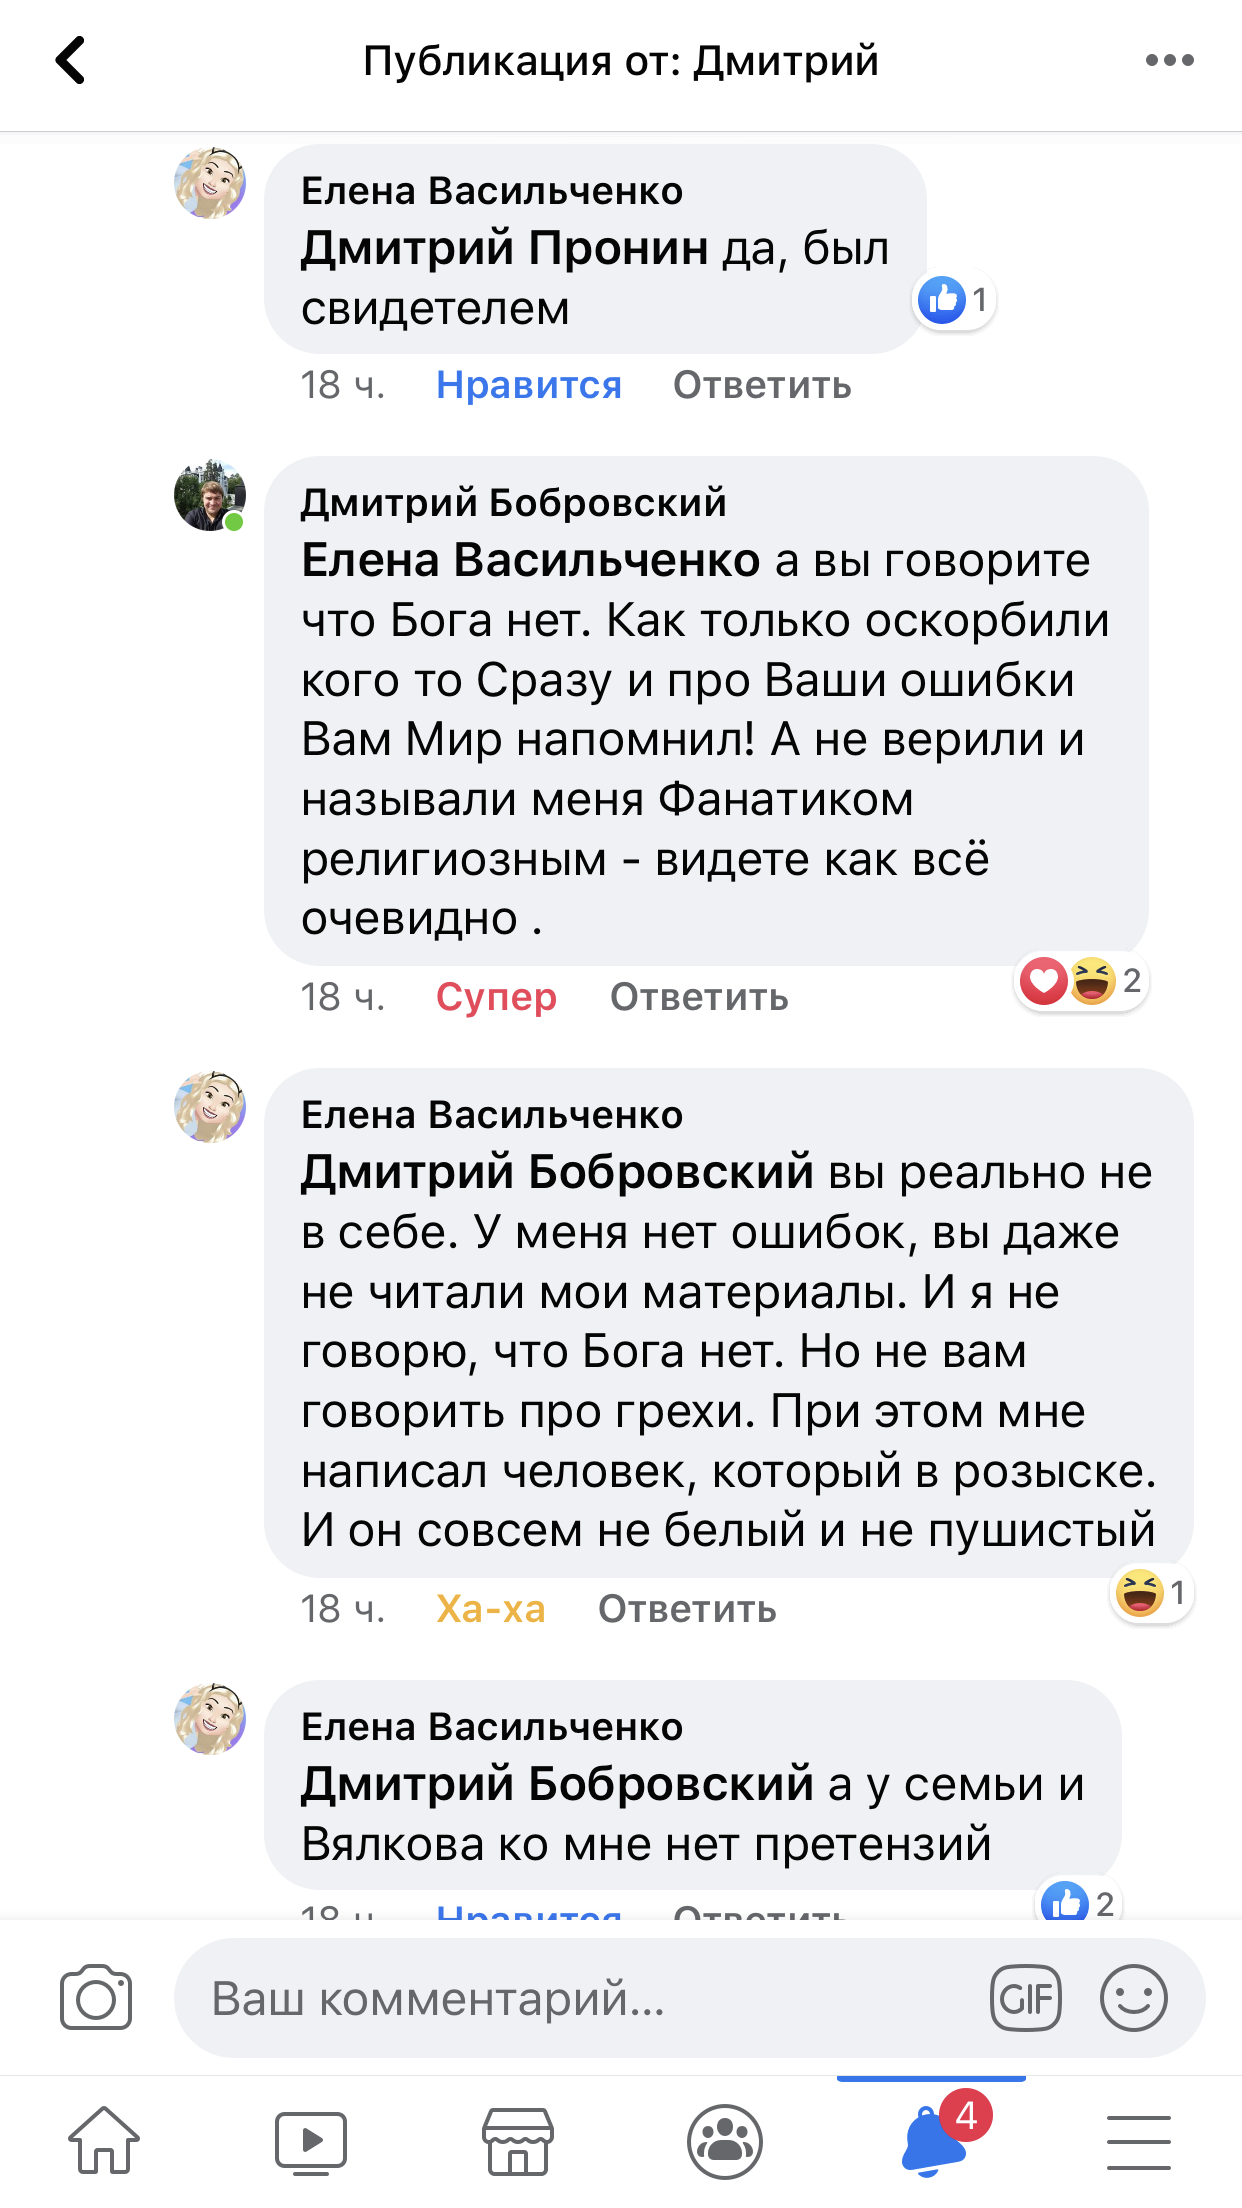Open the hamburger menu tab

coord(1138,2141)
